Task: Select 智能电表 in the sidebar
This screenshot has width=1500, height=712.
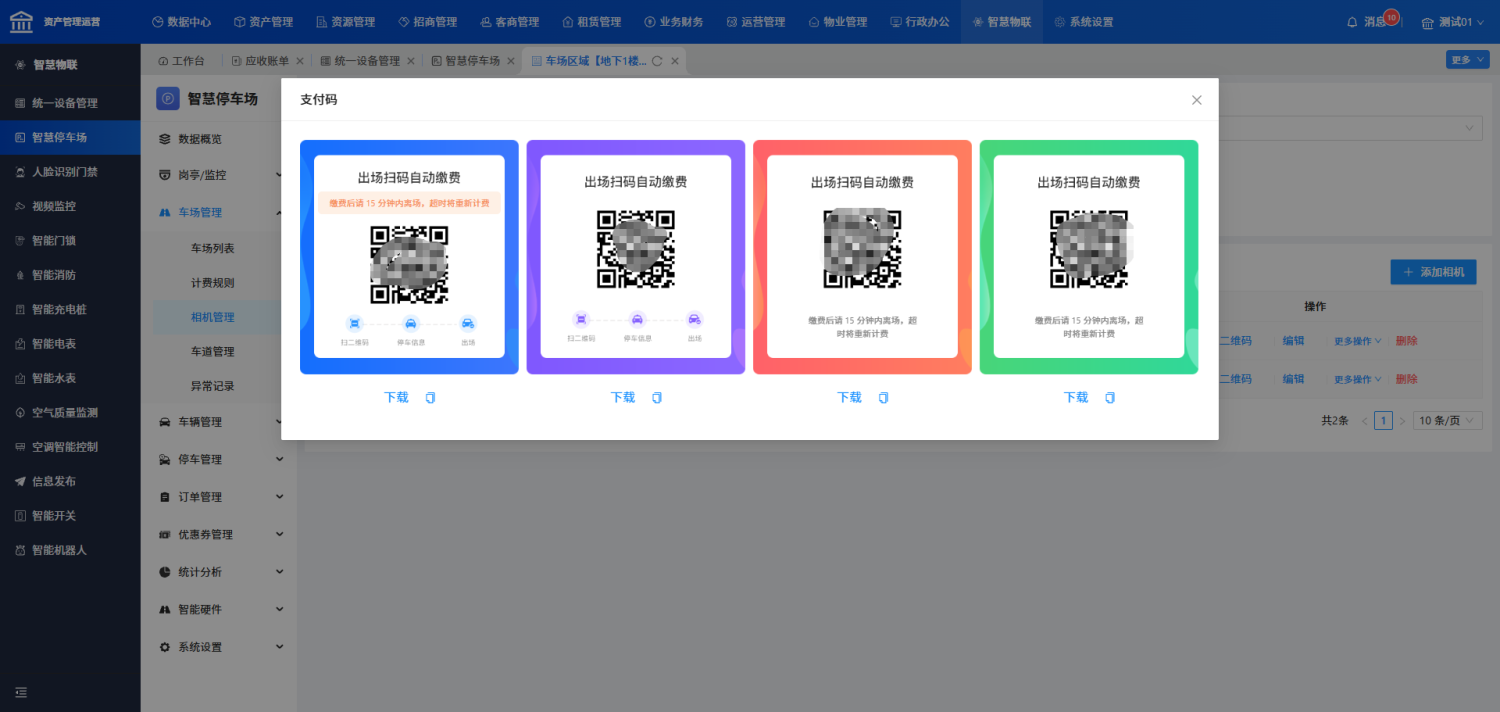Action: click(70, 344)
